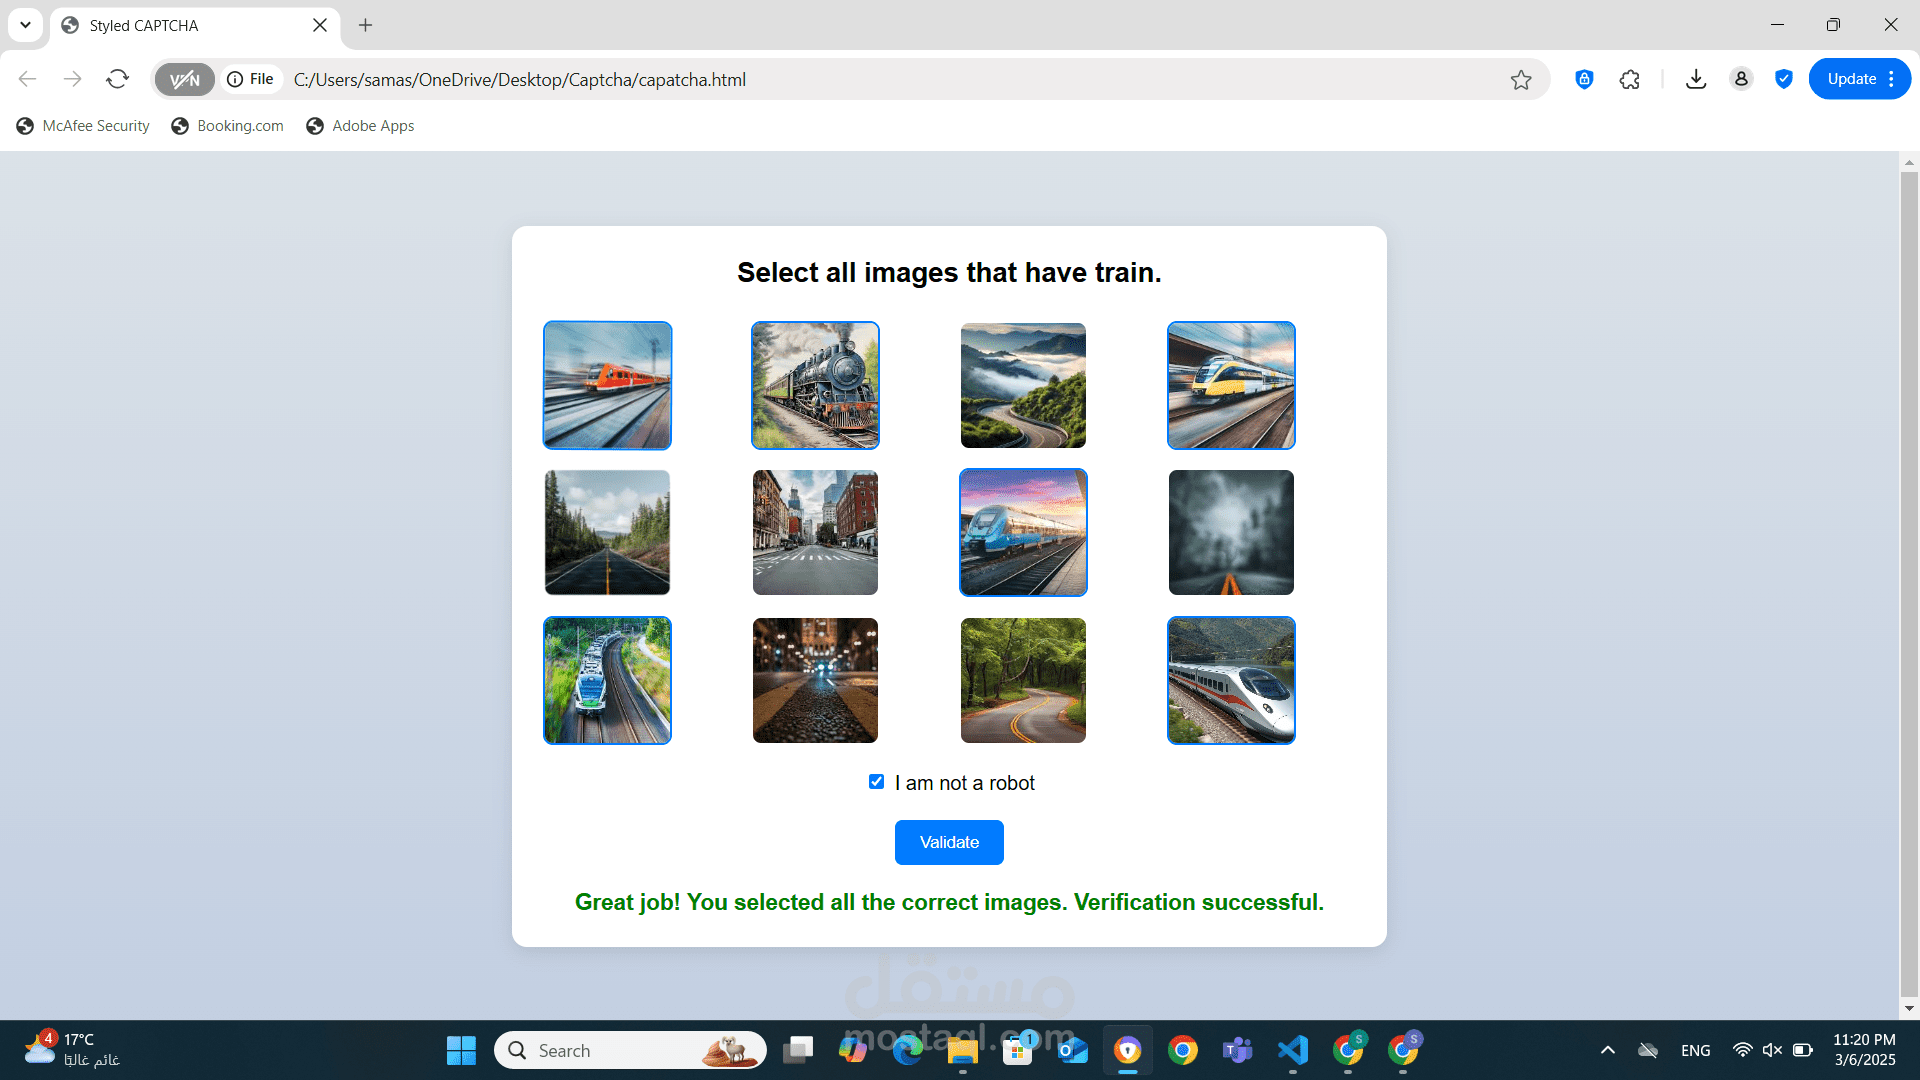Uncheck the 'I am not a robot' checkbox
The width and height of the screenshot is (1920, 1080).
[x=876, y=781]
